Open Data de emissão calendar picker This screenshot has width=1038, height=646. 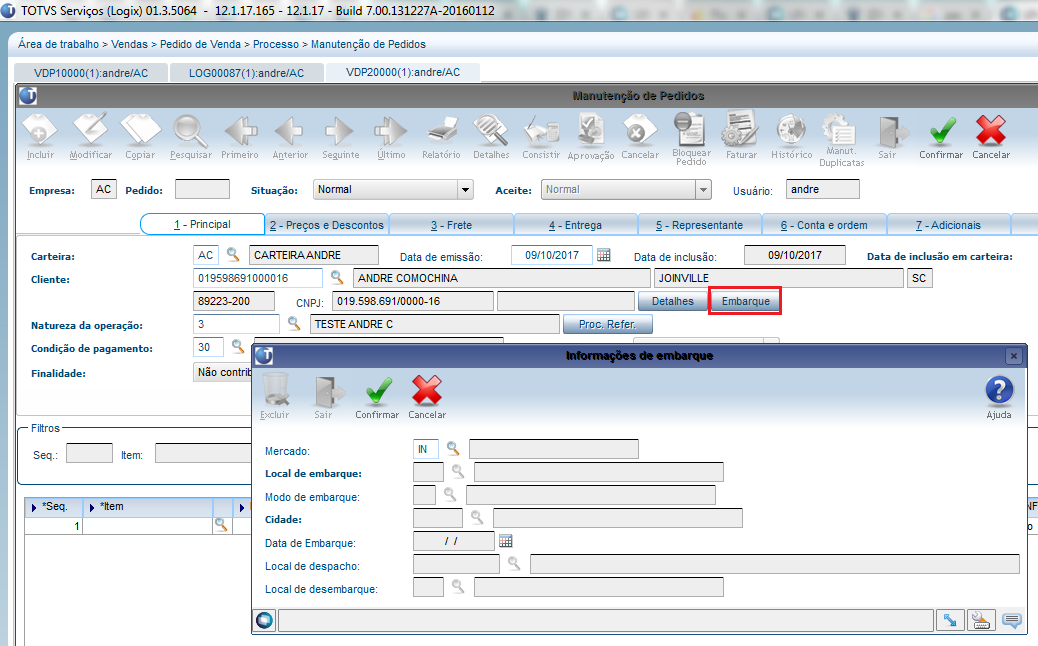pyautogui.click(x=603, y=254)
